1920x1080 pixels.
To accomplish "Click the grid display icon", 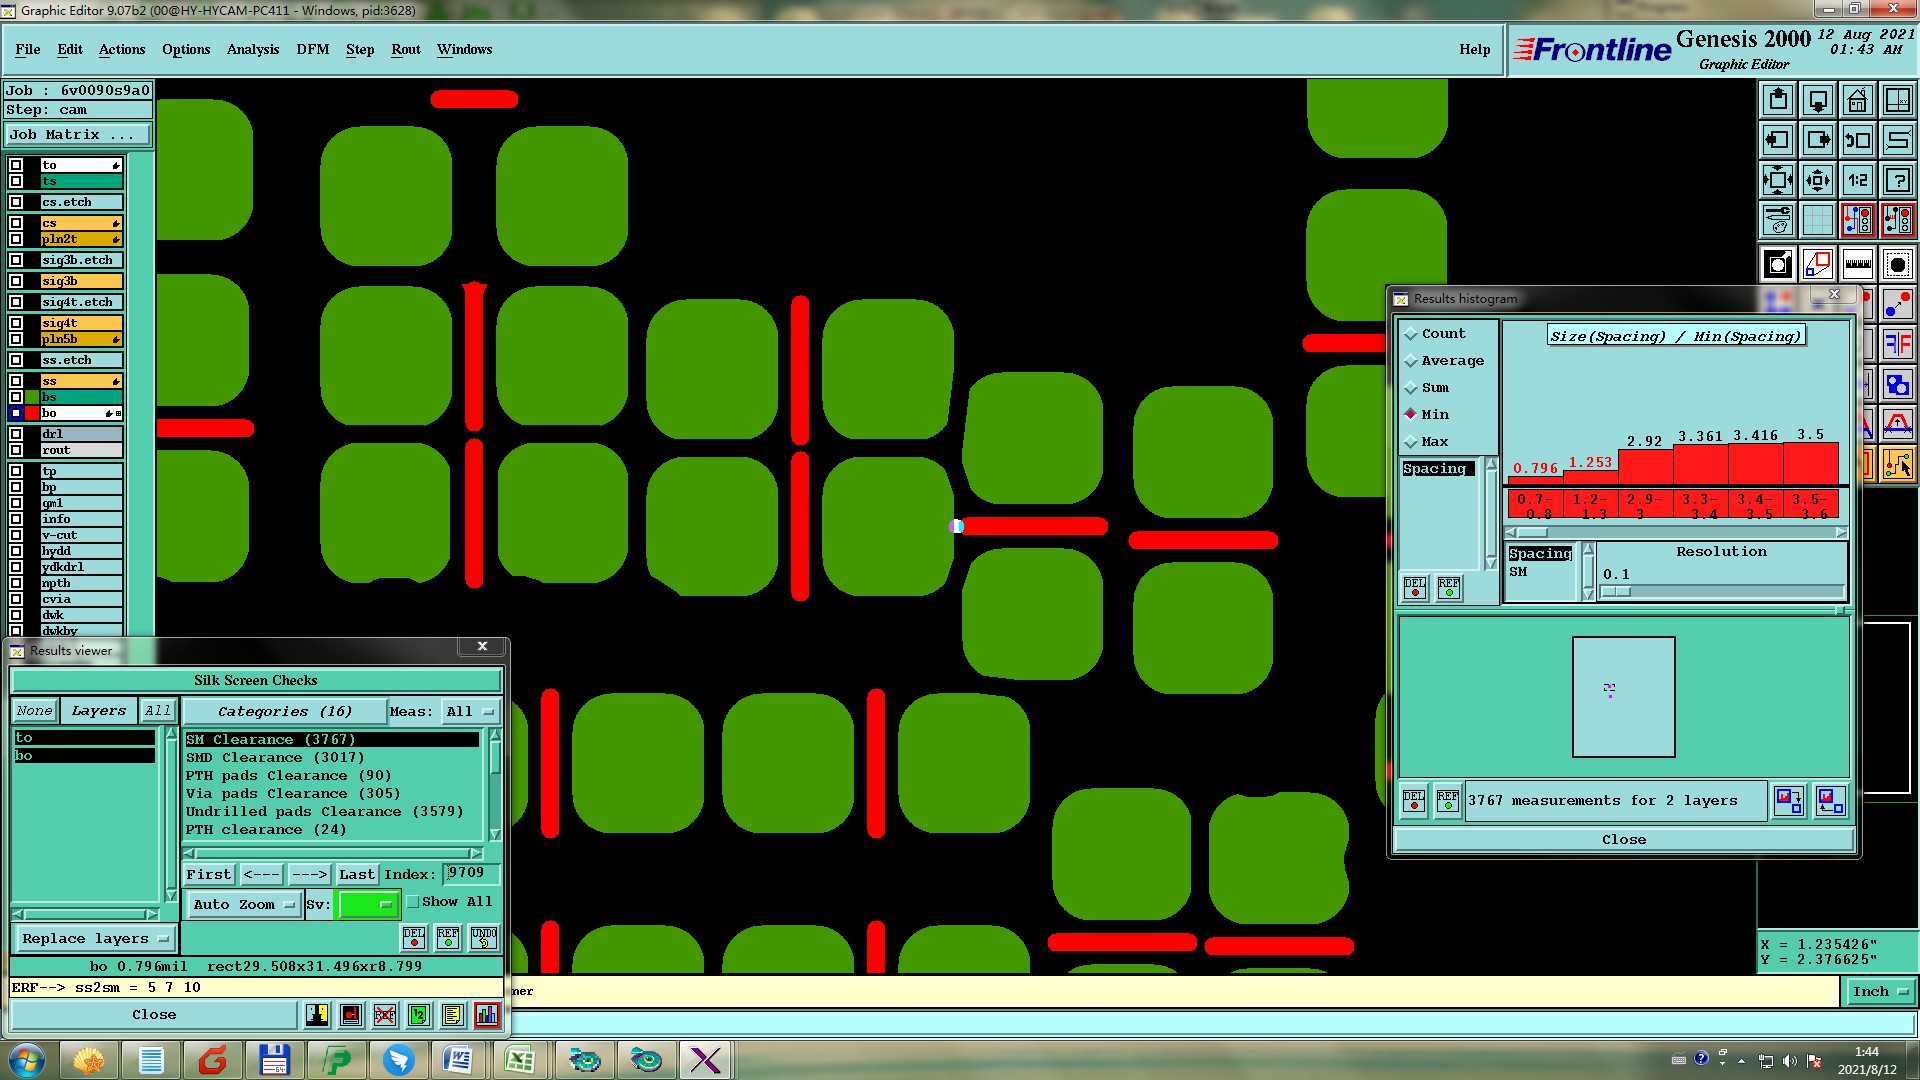I will pyautogui.click(x=1817, y=220).
